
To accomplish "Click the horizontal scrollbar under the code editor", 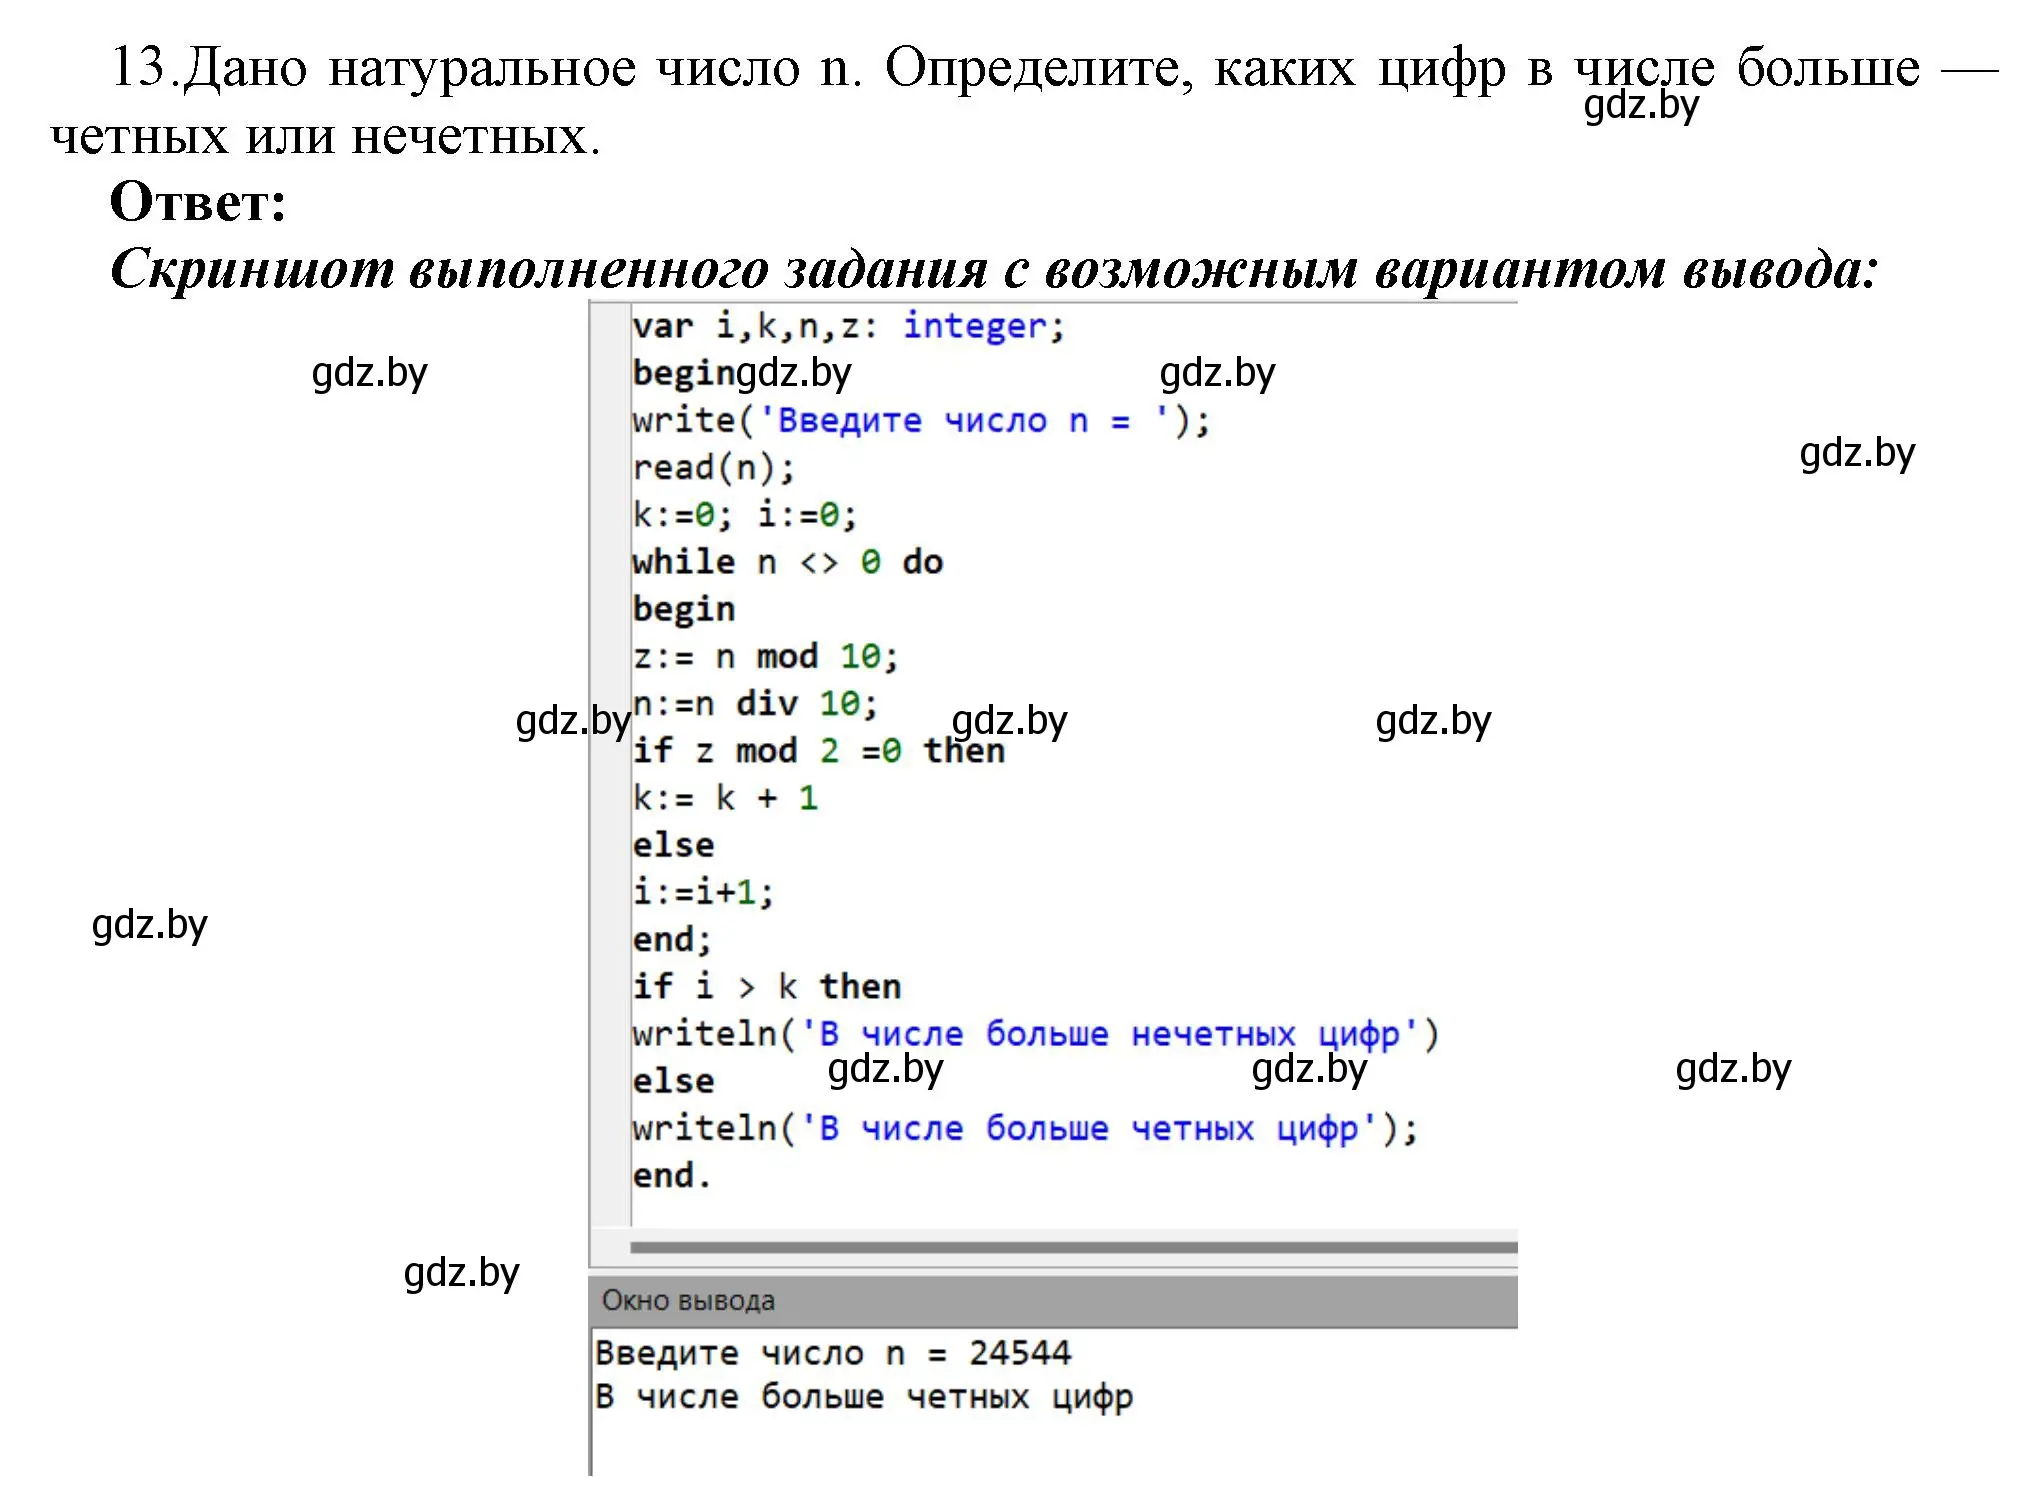I will [x=1074, y=1247].
